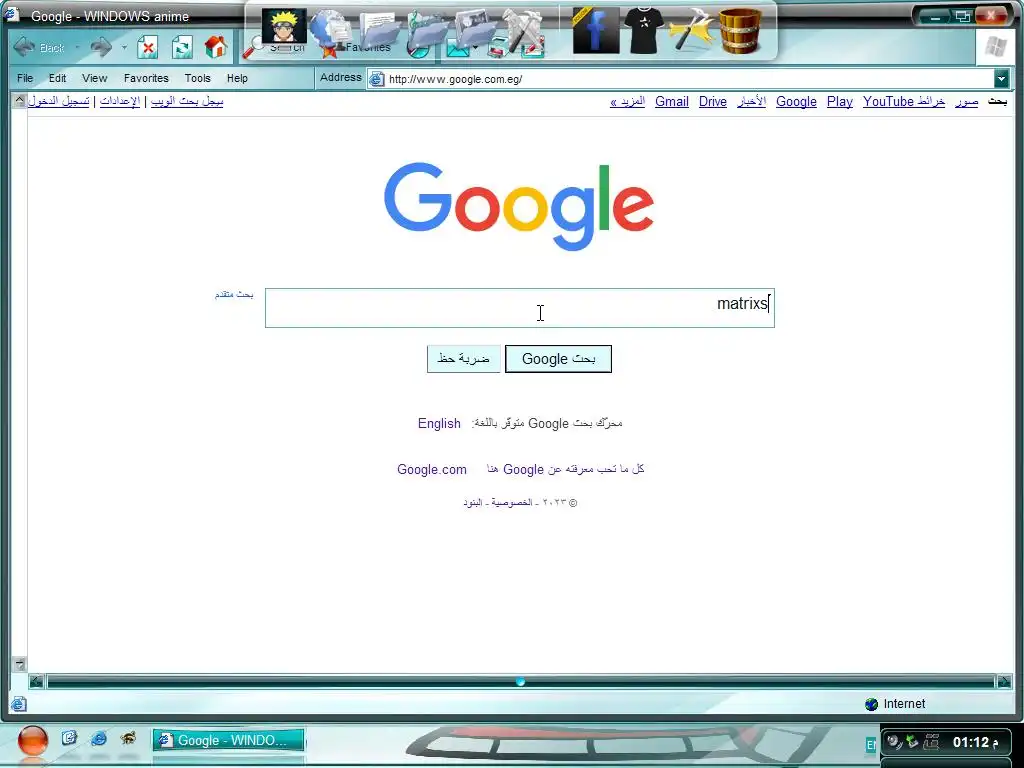The width and height of the screenshot is (1024, 768).
Task: Open the Naruto character dock icon
Action: pyautogui.click(x=284, y=26)
